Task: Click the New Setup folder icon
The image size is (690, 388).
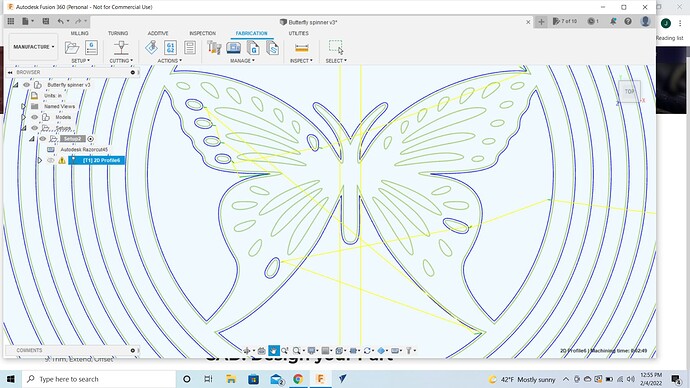Action: pyautogui.click(x=72, y=47)
